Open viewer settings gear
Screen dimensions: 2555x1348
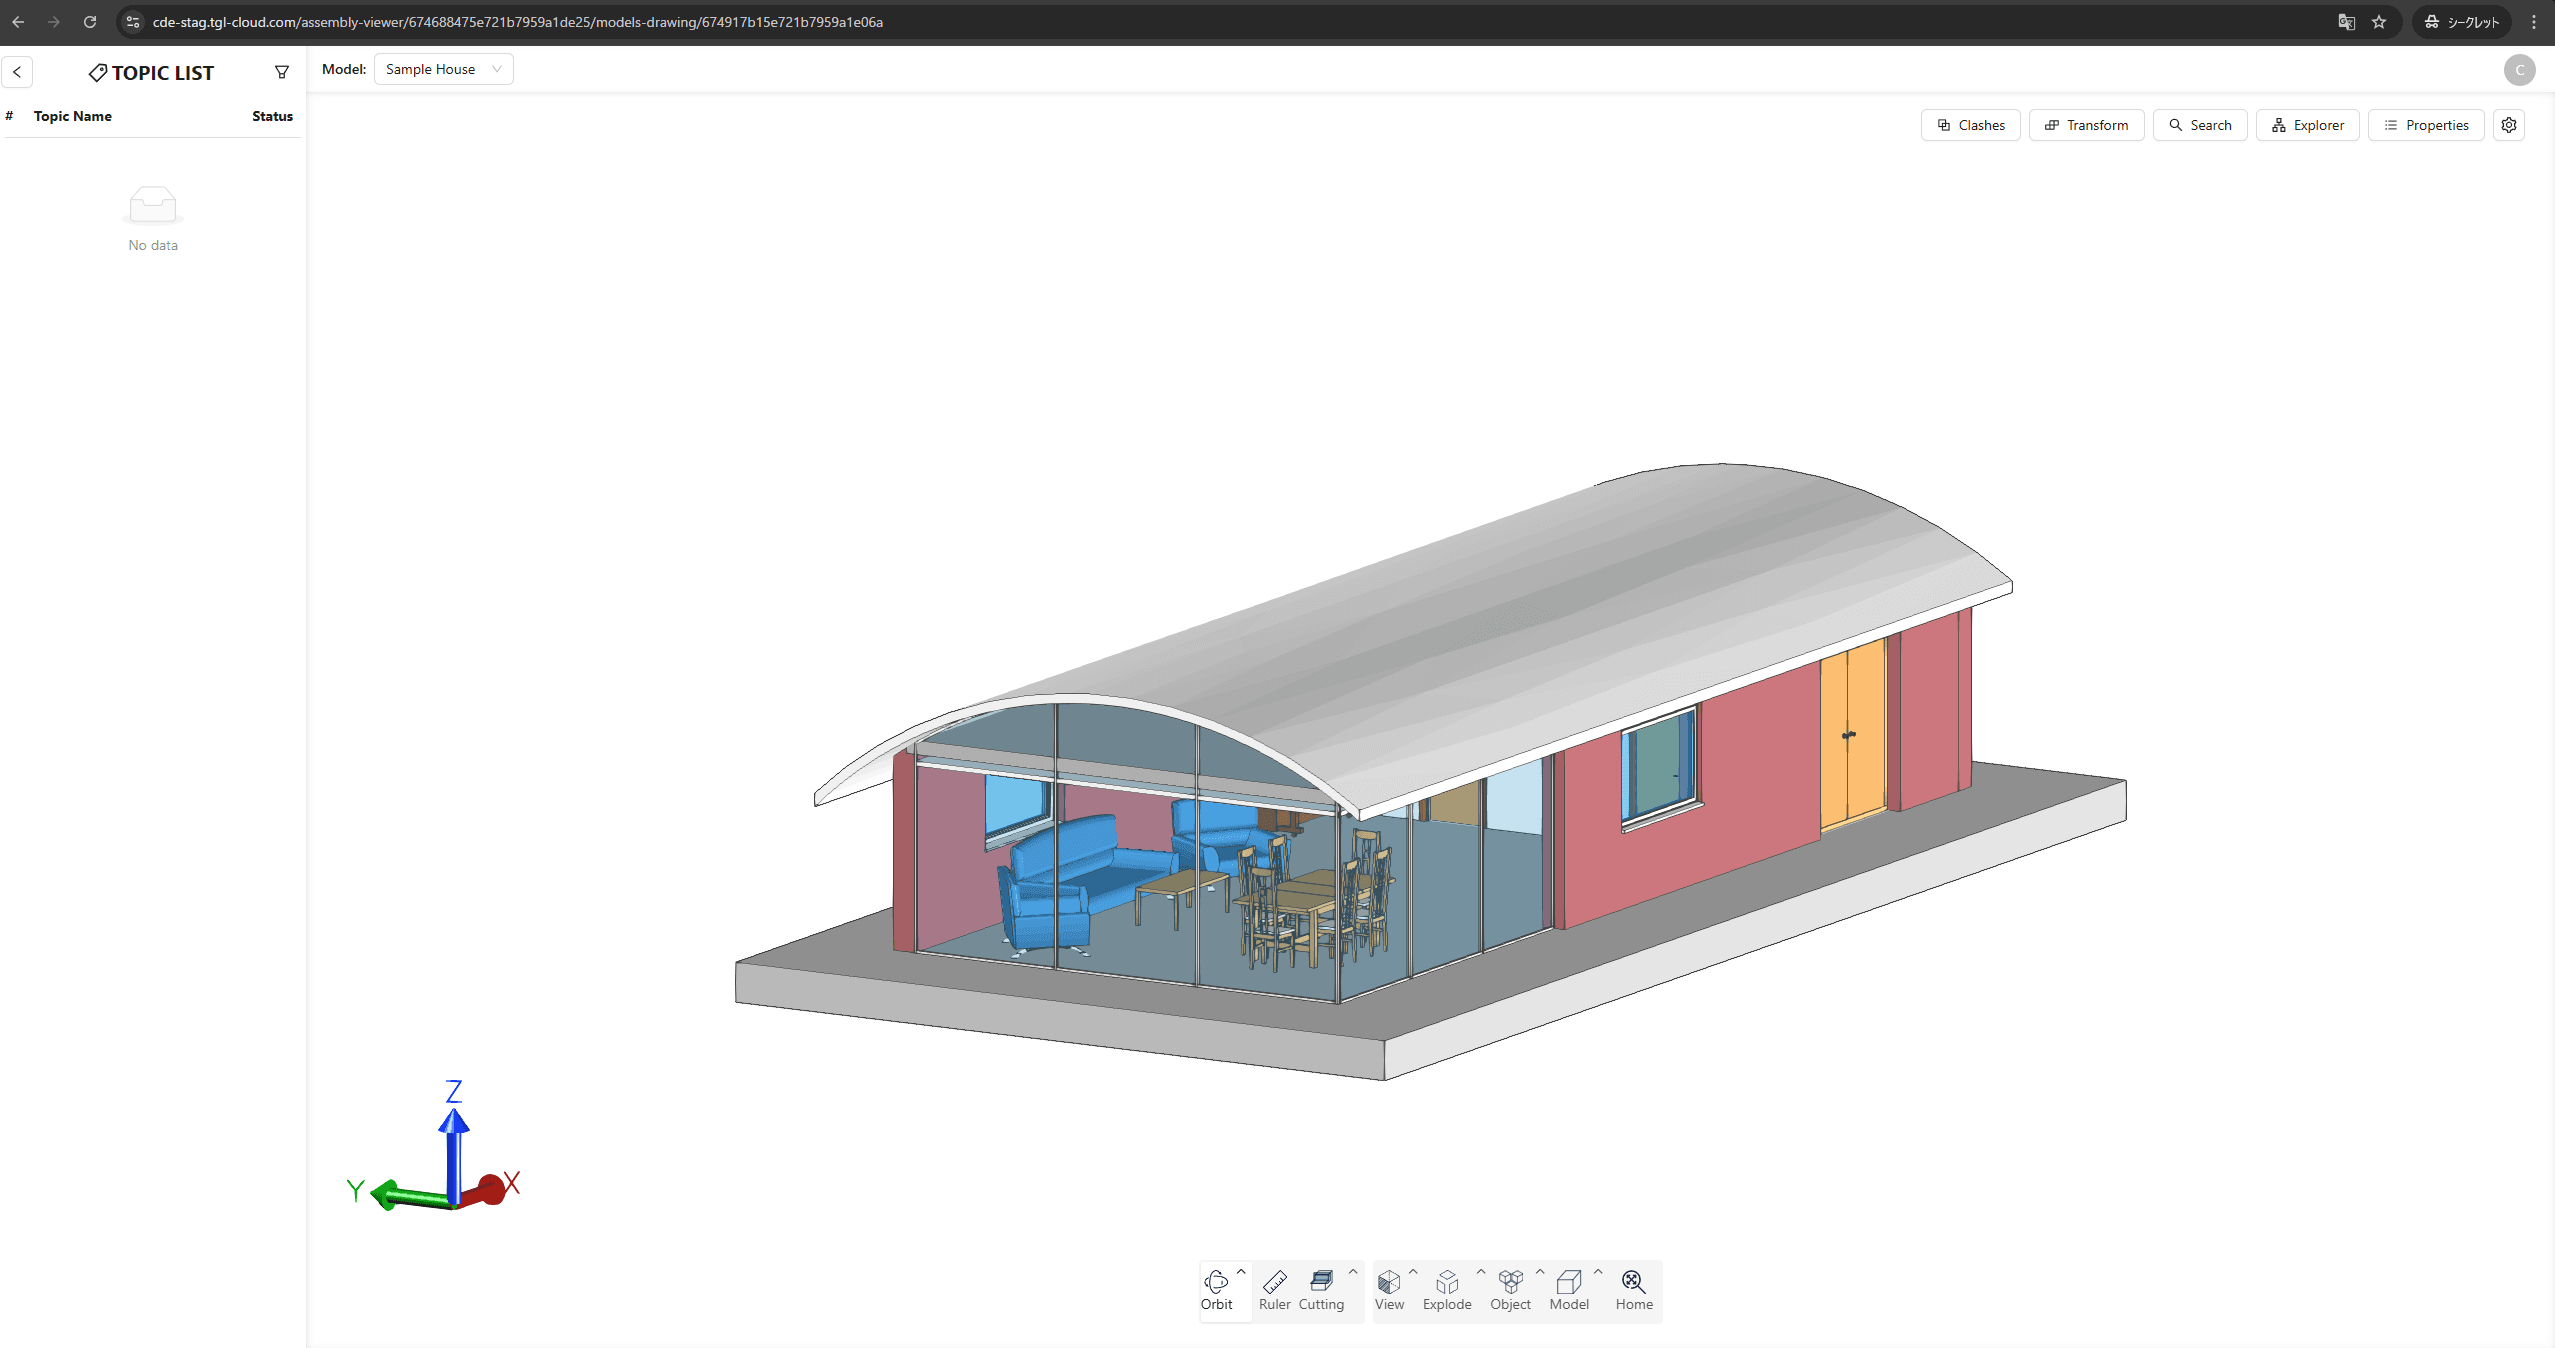(2509, 125)
